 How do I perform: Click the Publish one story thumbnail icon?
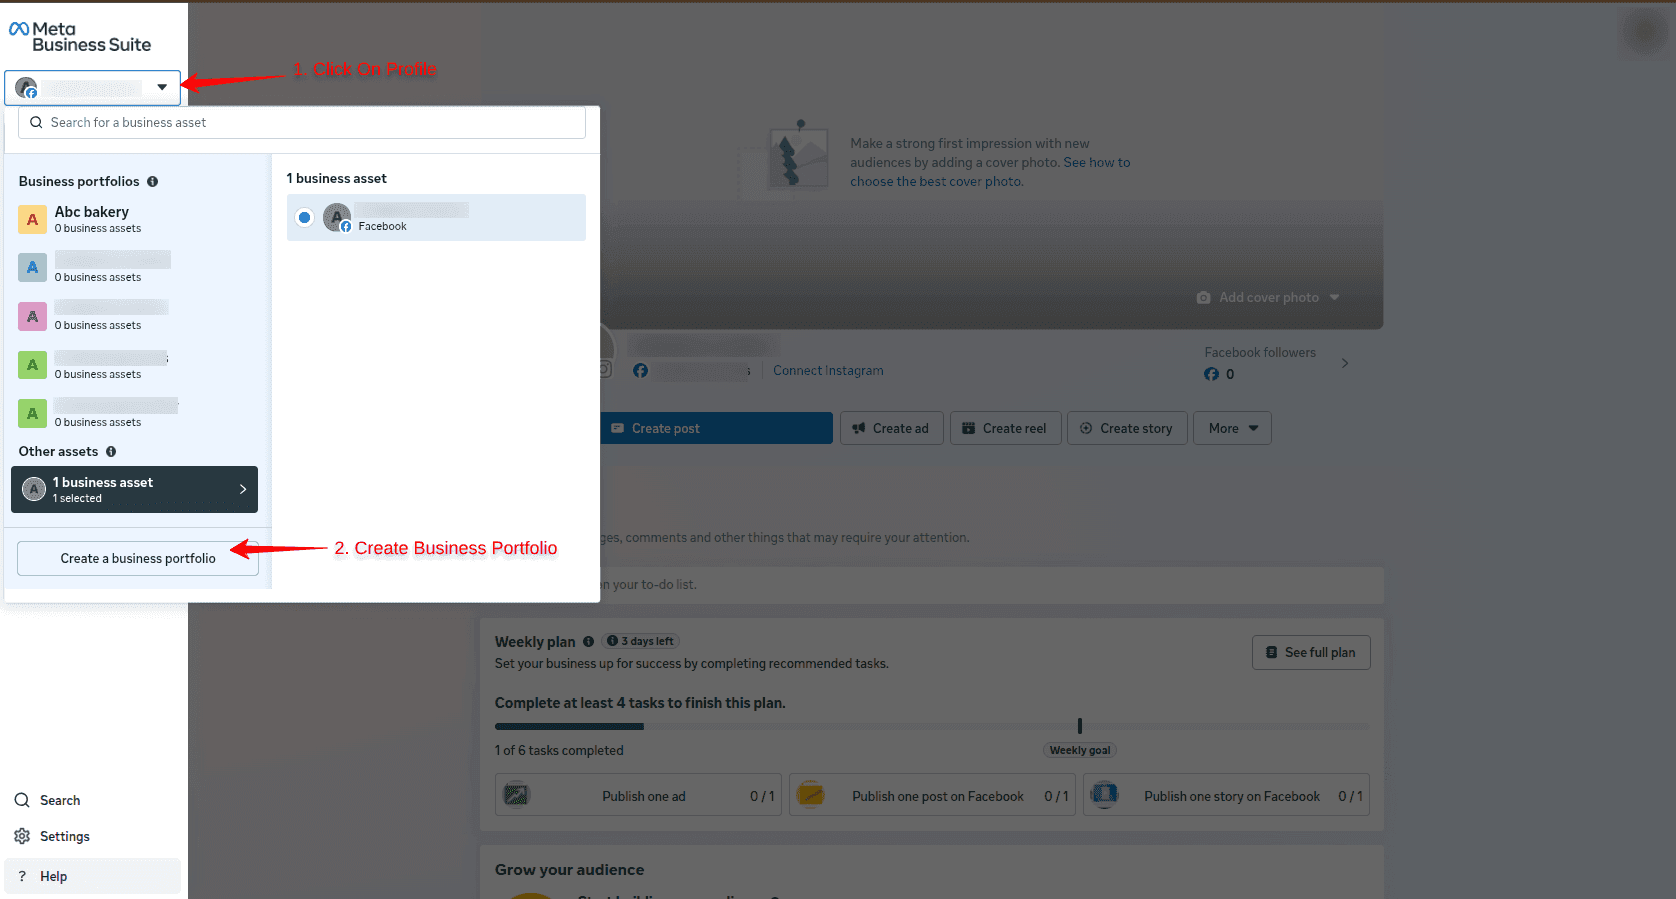[1104, 795]
